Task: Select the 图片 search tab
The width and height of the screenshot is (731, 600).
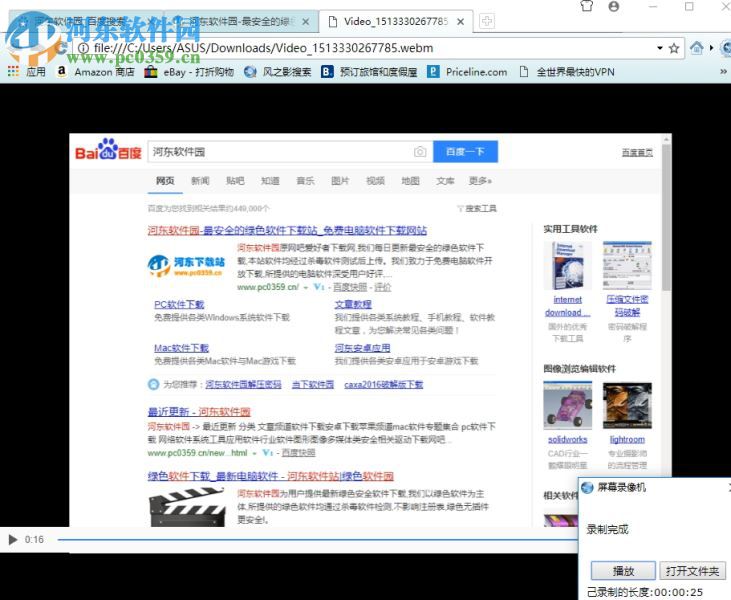Action: [x=340, y=181]
